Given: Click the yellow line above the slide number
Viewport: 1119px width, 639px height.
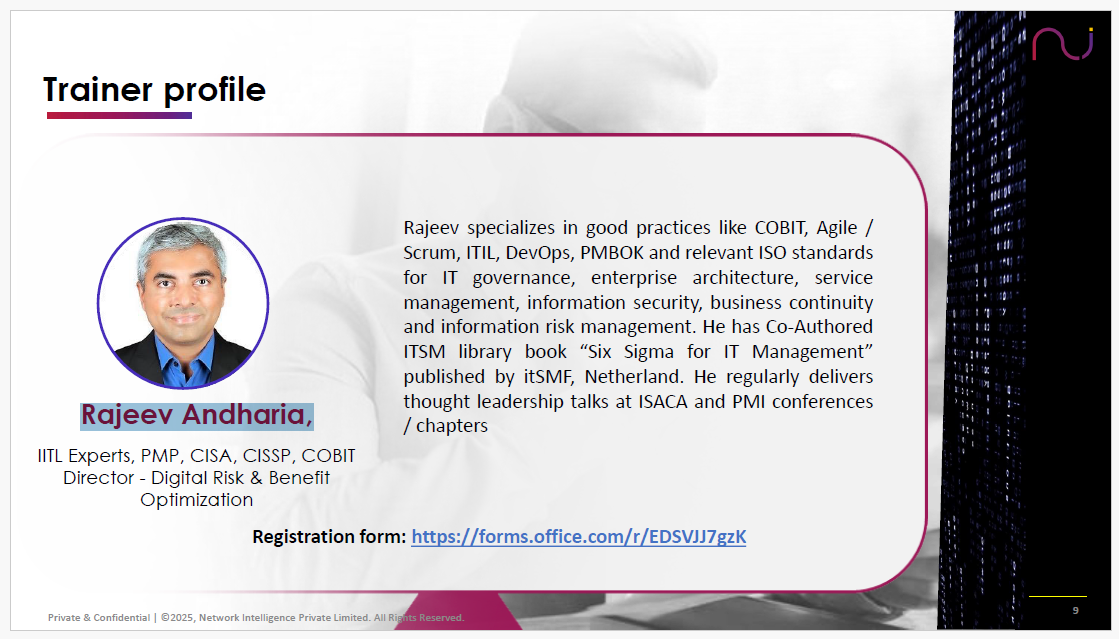Looking at the screenshot, I should pos(1057,597).
